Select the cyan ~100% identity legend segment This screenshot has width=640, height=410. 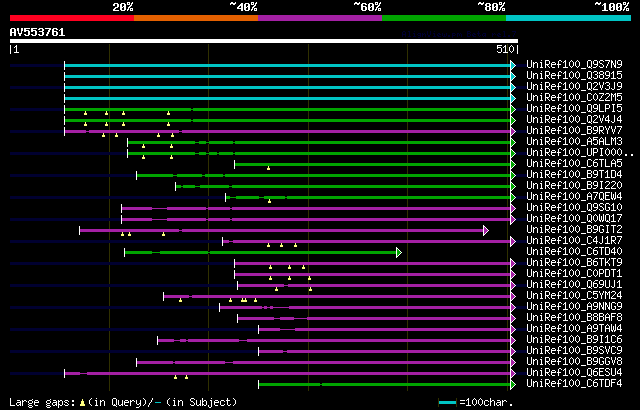click(569, 18)
